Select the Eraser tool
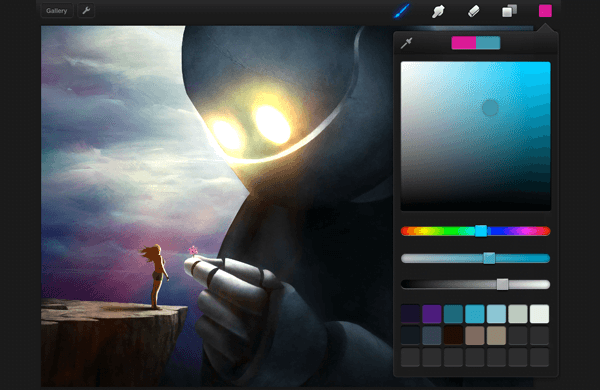This screenshot has height=390, width=600. 474,11
